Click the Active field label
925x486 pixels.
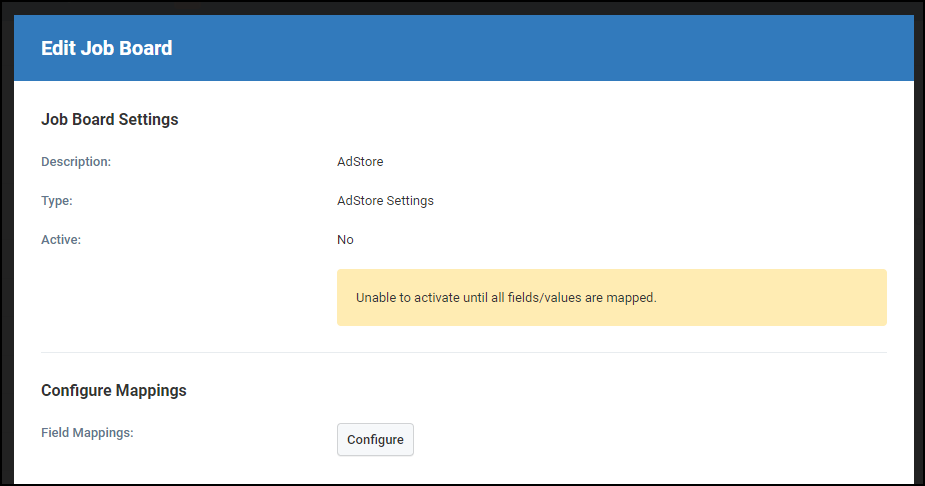tap(61, 239)
